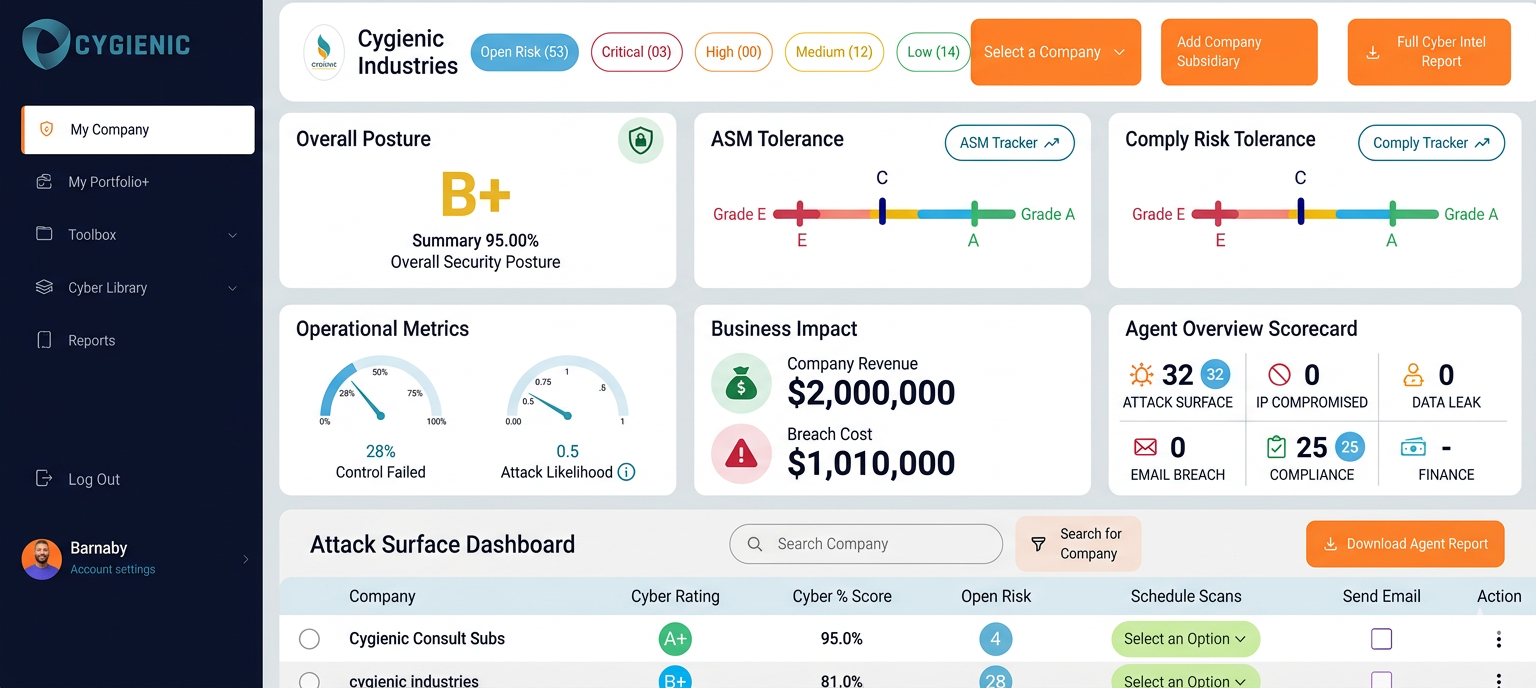This screenshot has width=1536, height=688.
Task: Enable Send Email for Cygienic Consult Subs
Action: click(x=1381, y=638)
